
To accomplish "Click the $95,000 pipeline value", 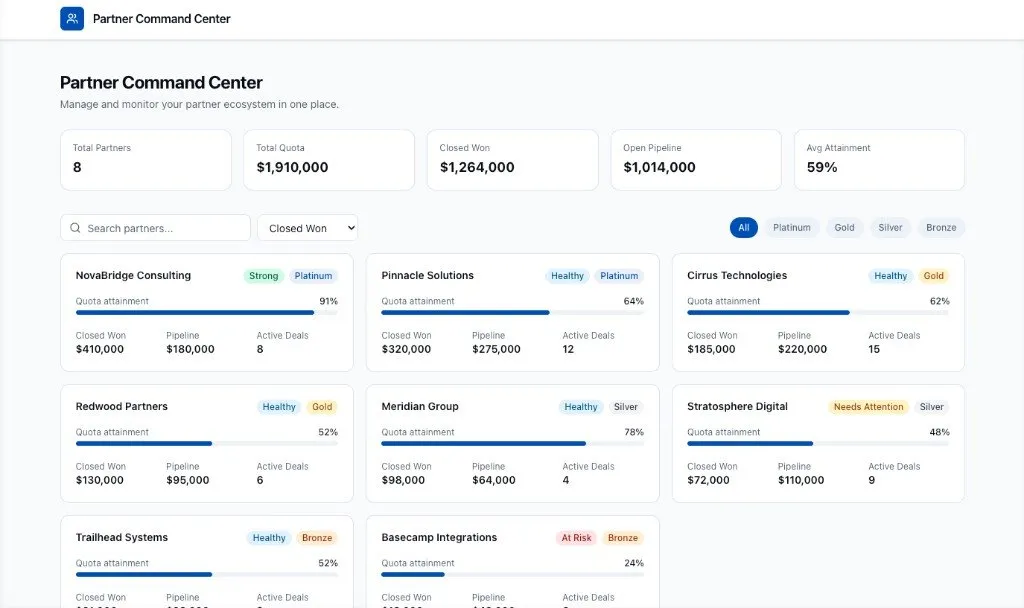I will pyautogui.click(x=187, y=480).
